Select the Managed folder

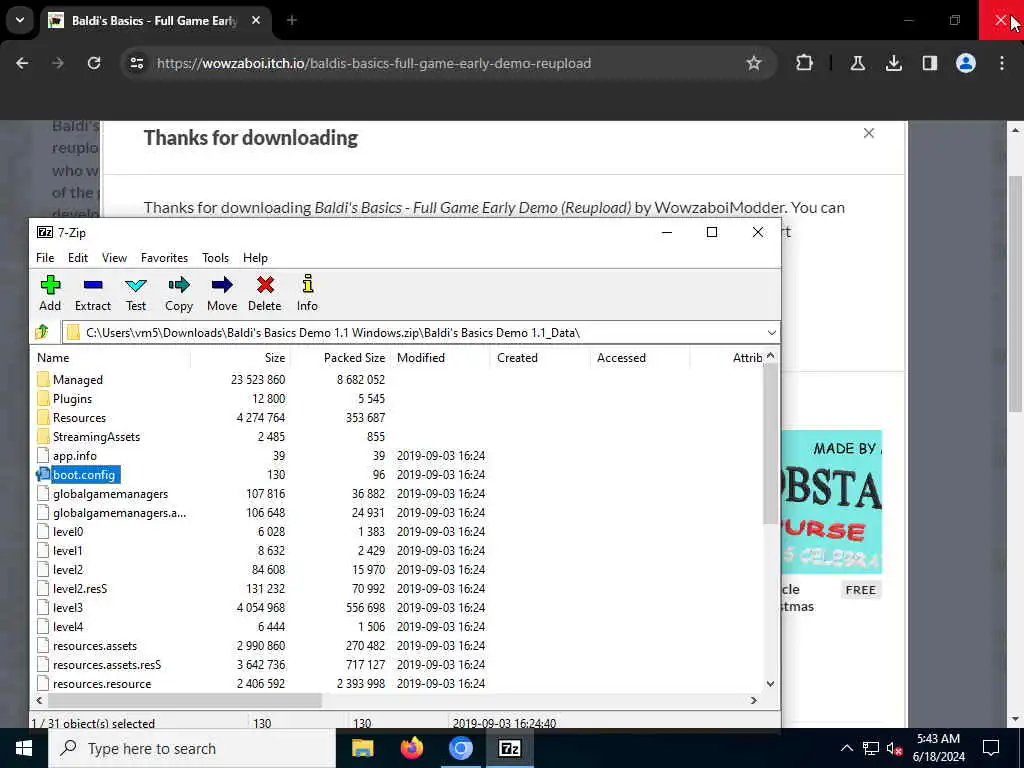(70, 379)
